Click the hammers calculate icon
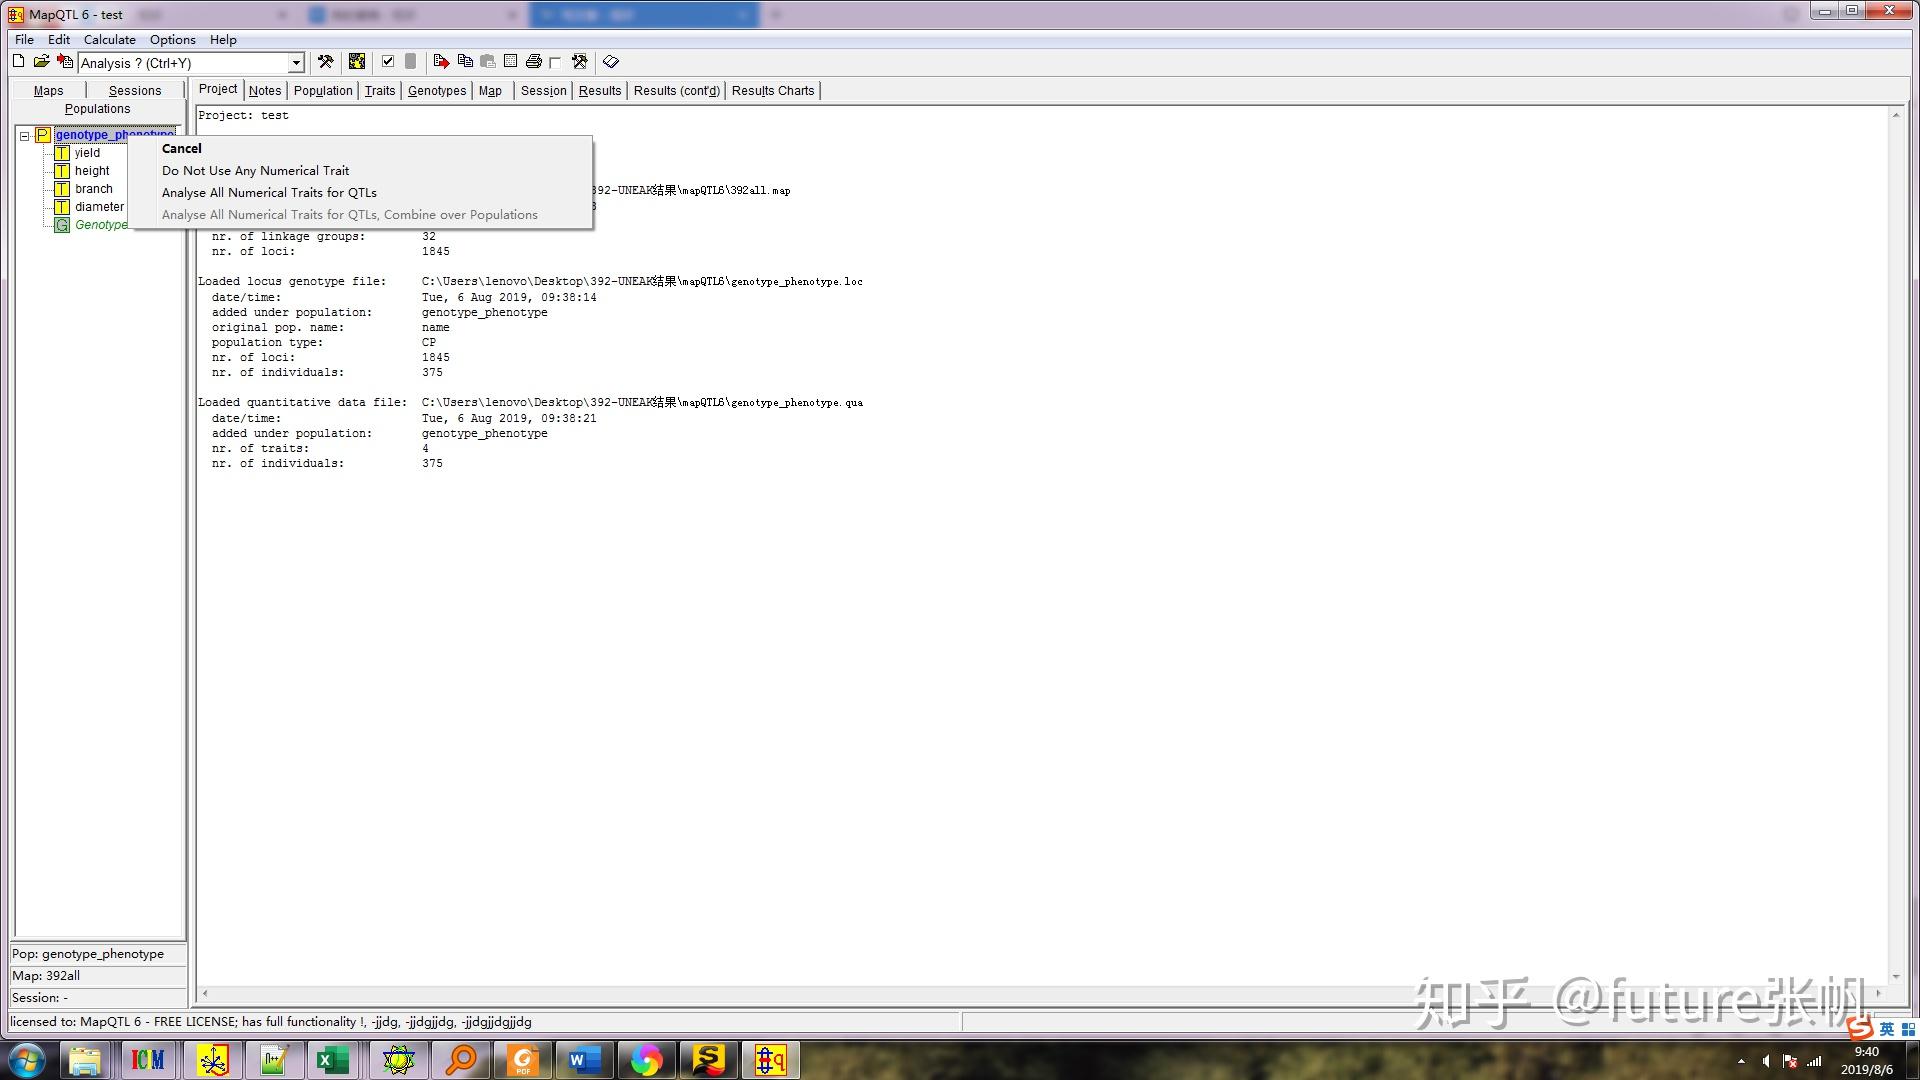1920x1080 pixels. tap(326, 62)
